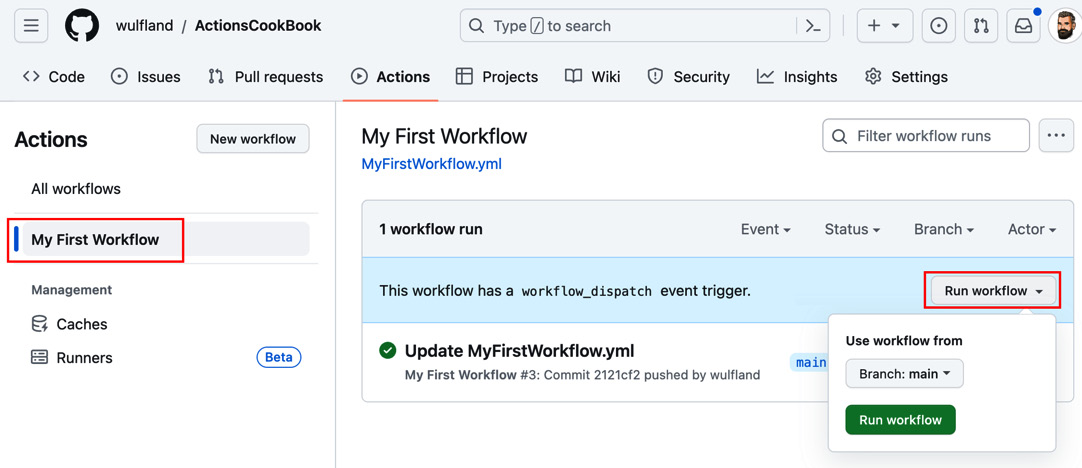Open the MyFirstWorkflow.yml link

[431, 165]
